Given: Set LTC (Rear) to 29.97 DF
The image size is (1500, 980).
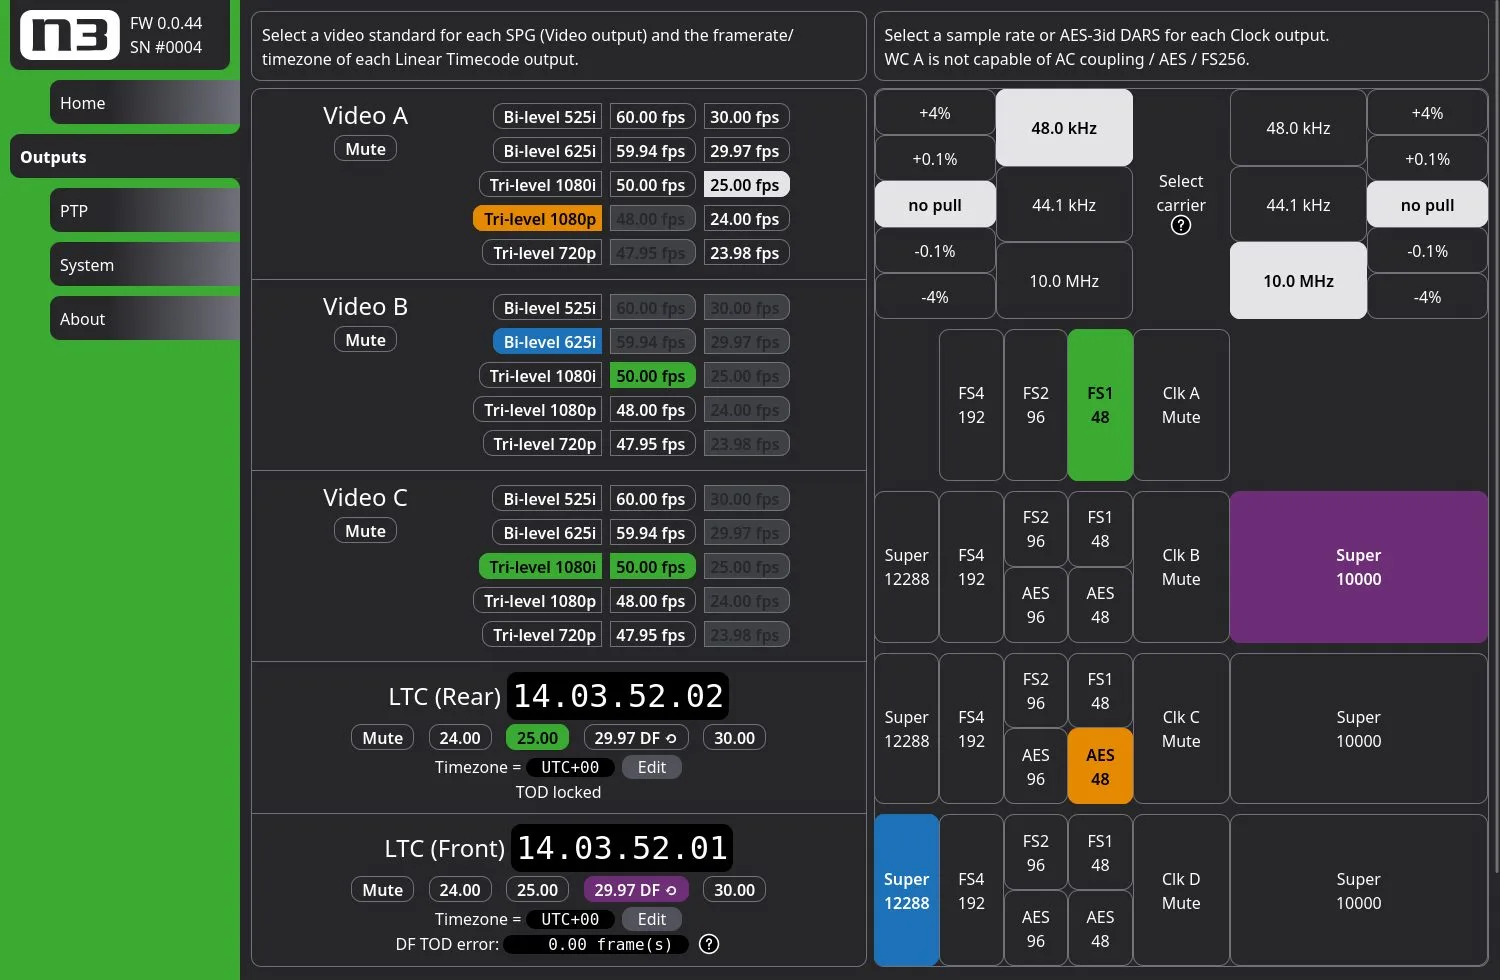Looking at the screenshot, I should tap(636, 738).
